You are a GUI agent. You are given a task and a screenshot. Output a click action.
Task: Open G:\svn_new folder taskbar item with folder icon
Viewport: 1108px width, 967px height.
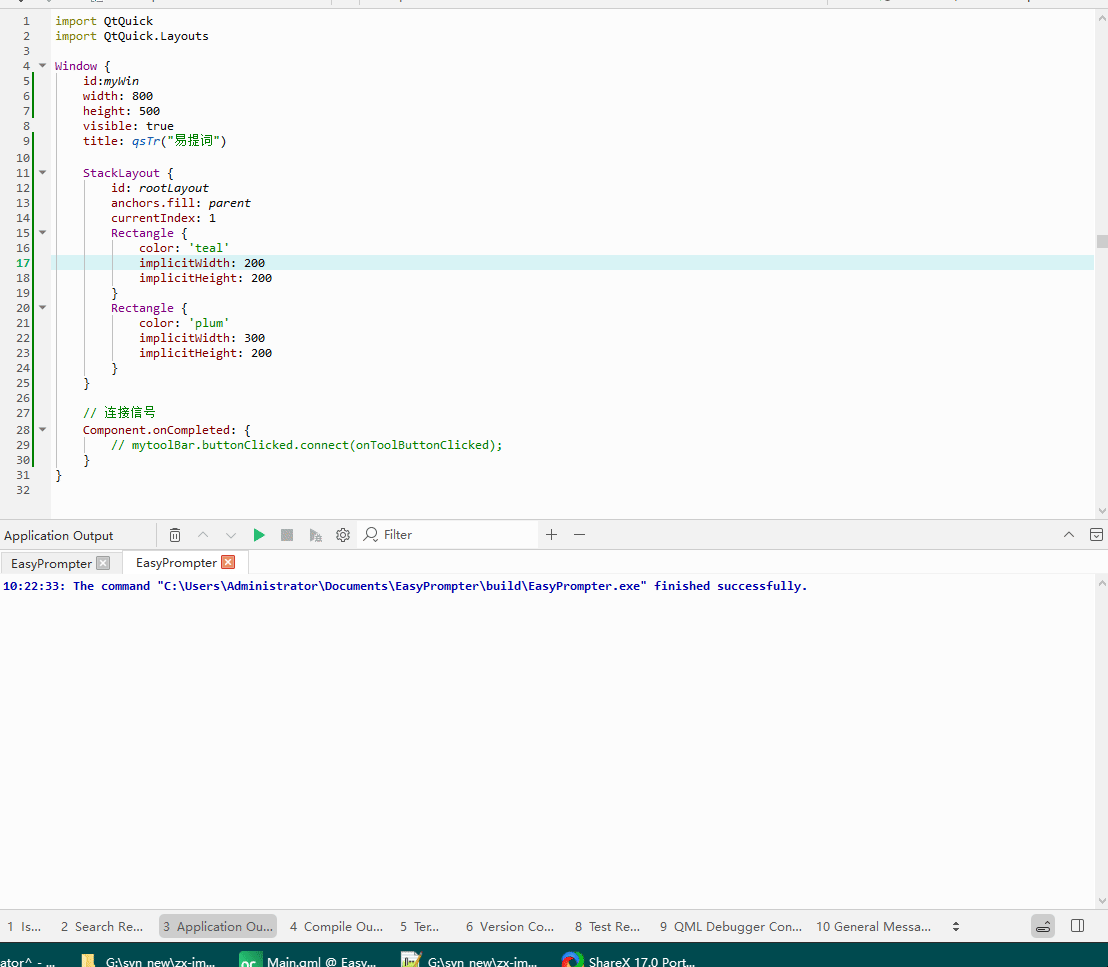(147, 961)
